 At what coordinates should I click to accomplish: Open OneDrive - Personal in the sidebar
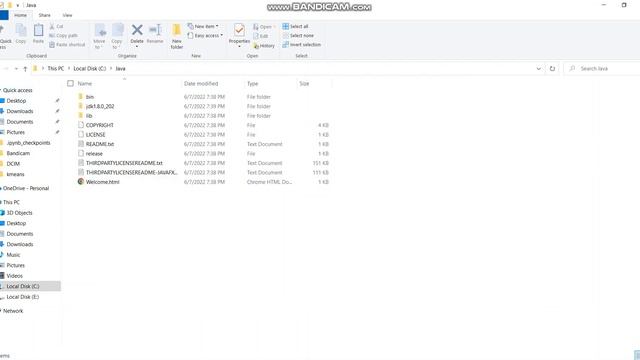point(26,188)
